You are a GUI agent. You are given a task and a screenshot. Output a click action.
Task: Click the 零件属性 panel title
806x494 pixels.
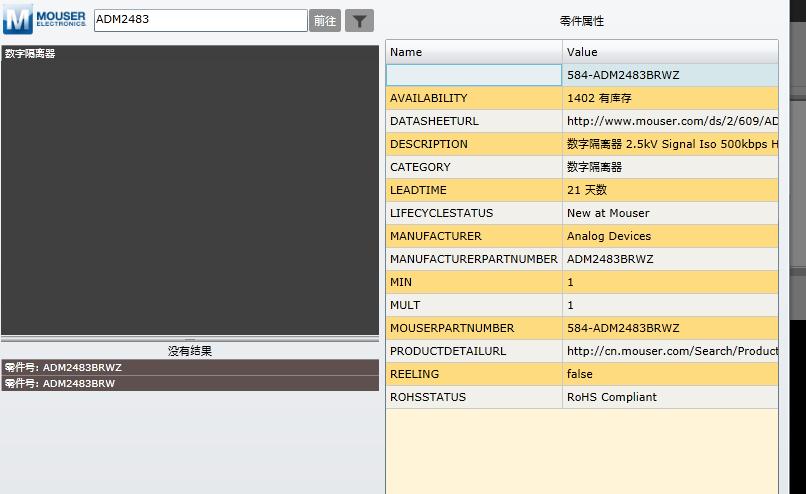pos(582,21)
